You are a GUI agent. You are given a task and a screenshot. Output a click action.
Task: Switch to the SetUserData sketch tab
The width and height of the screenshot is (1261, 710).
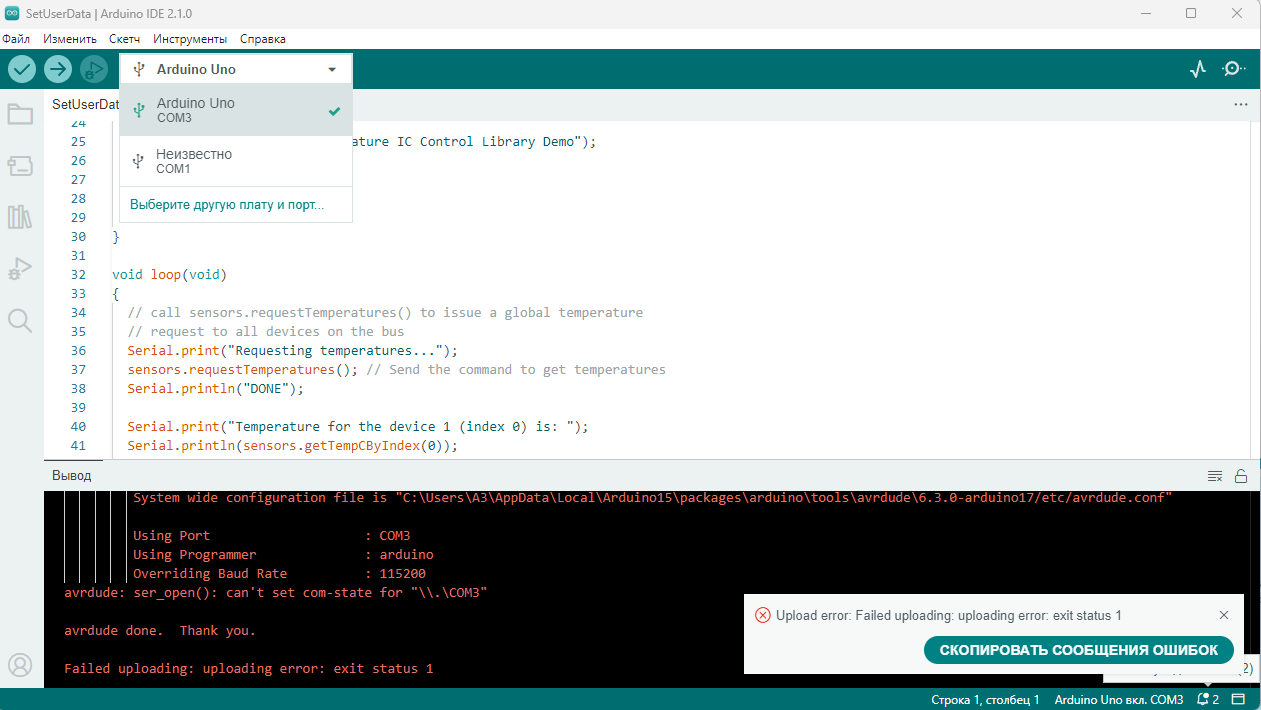click(x=86, y=104)
